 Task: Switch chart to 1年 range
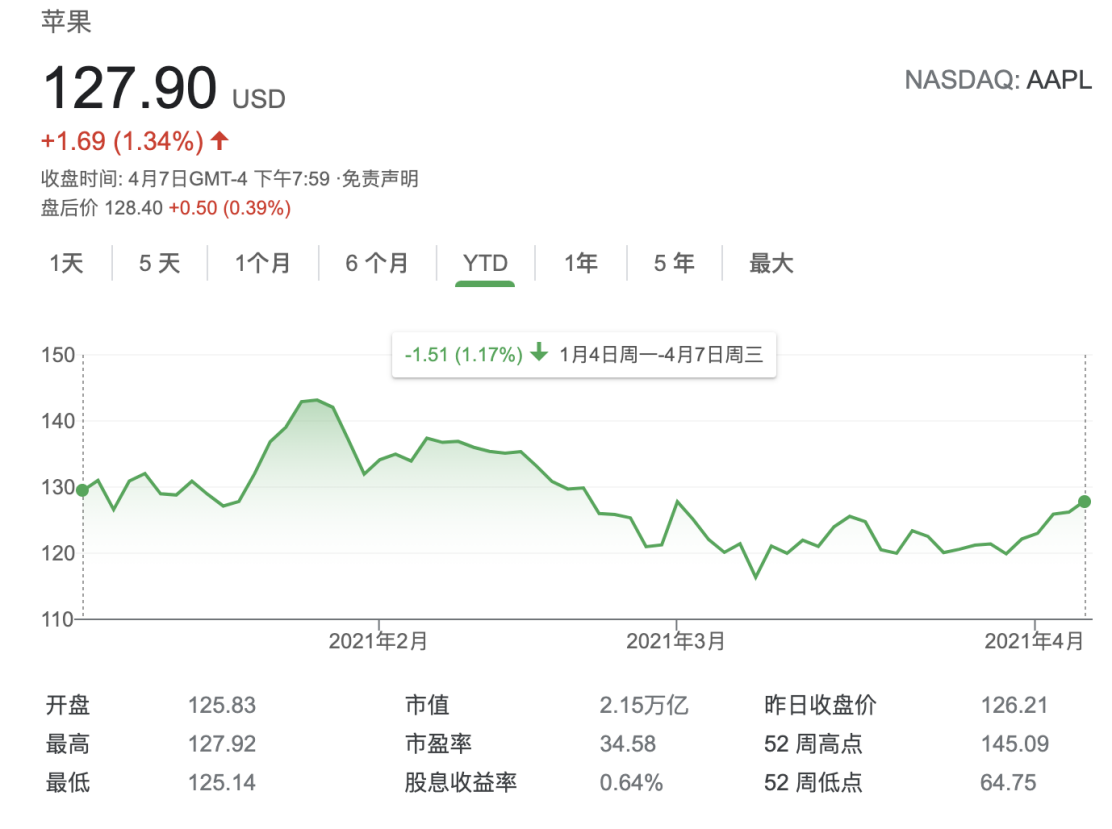(581, 264)
